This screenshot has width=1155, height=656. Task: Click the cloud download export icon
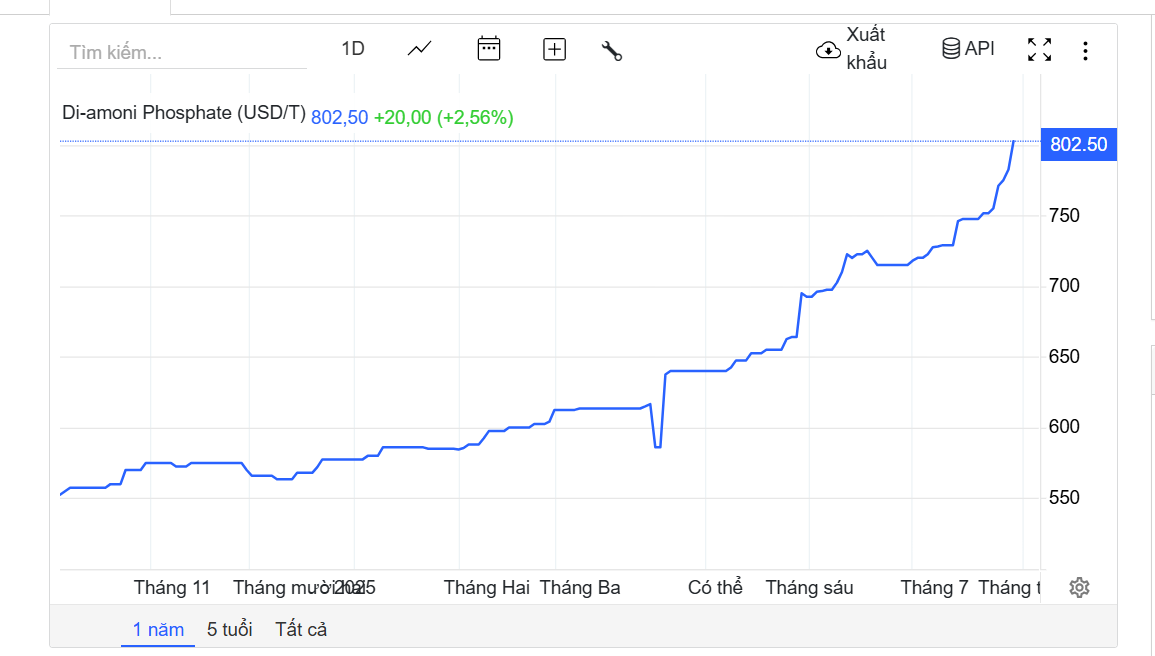click(x=828, y=50)
